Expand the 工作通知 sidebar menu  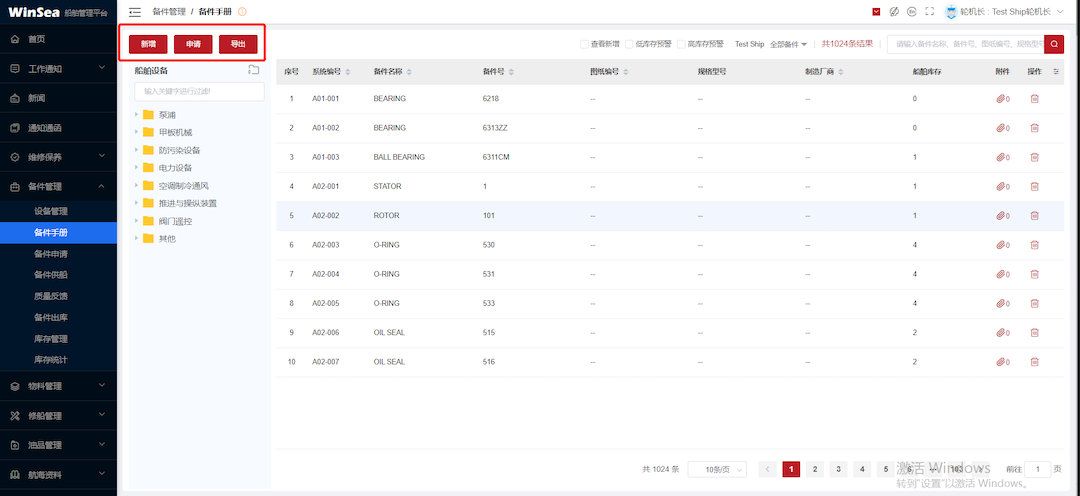(x=59, y=69)
